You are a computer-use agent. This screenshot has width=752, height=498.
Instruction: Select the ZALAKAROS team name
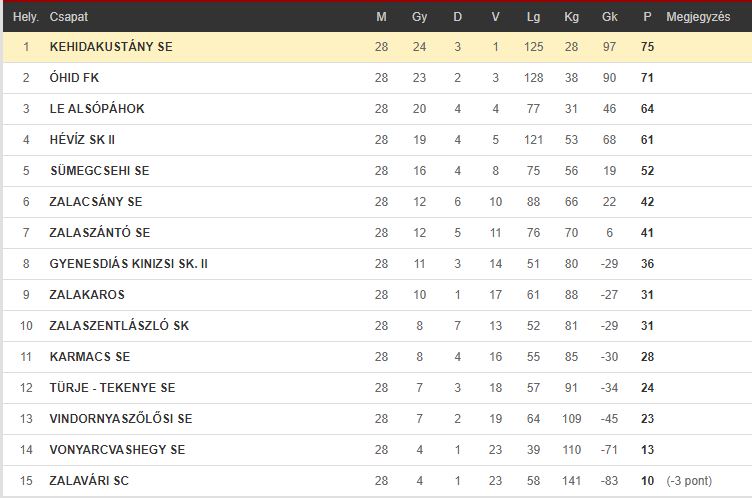[x=87, y=295]
